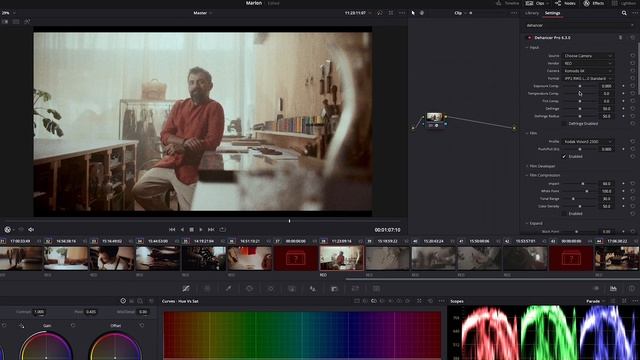Open the Power Window palette icon

(x=249, y=289)
